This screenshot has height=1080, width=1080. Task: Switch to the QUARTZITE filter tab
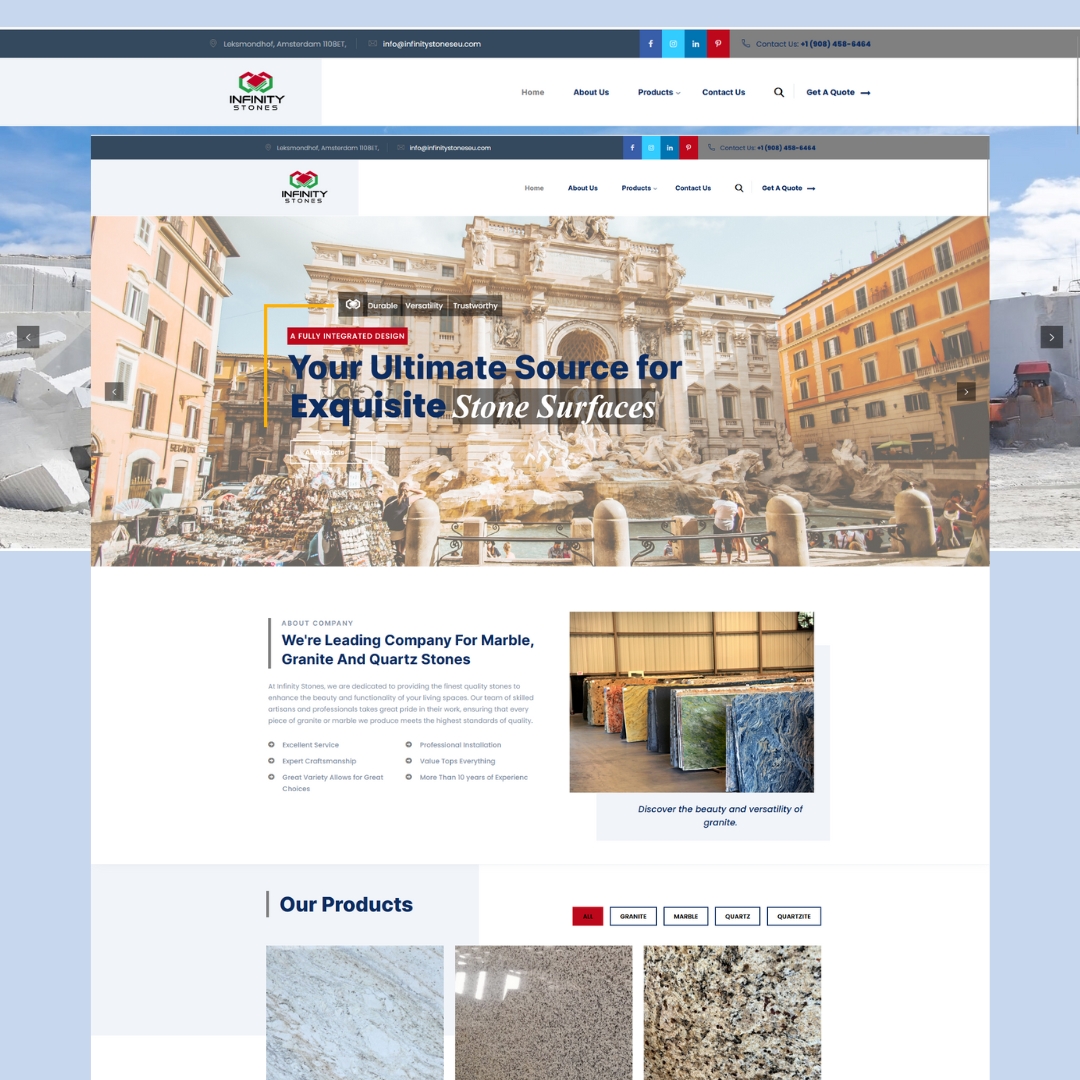793,915
